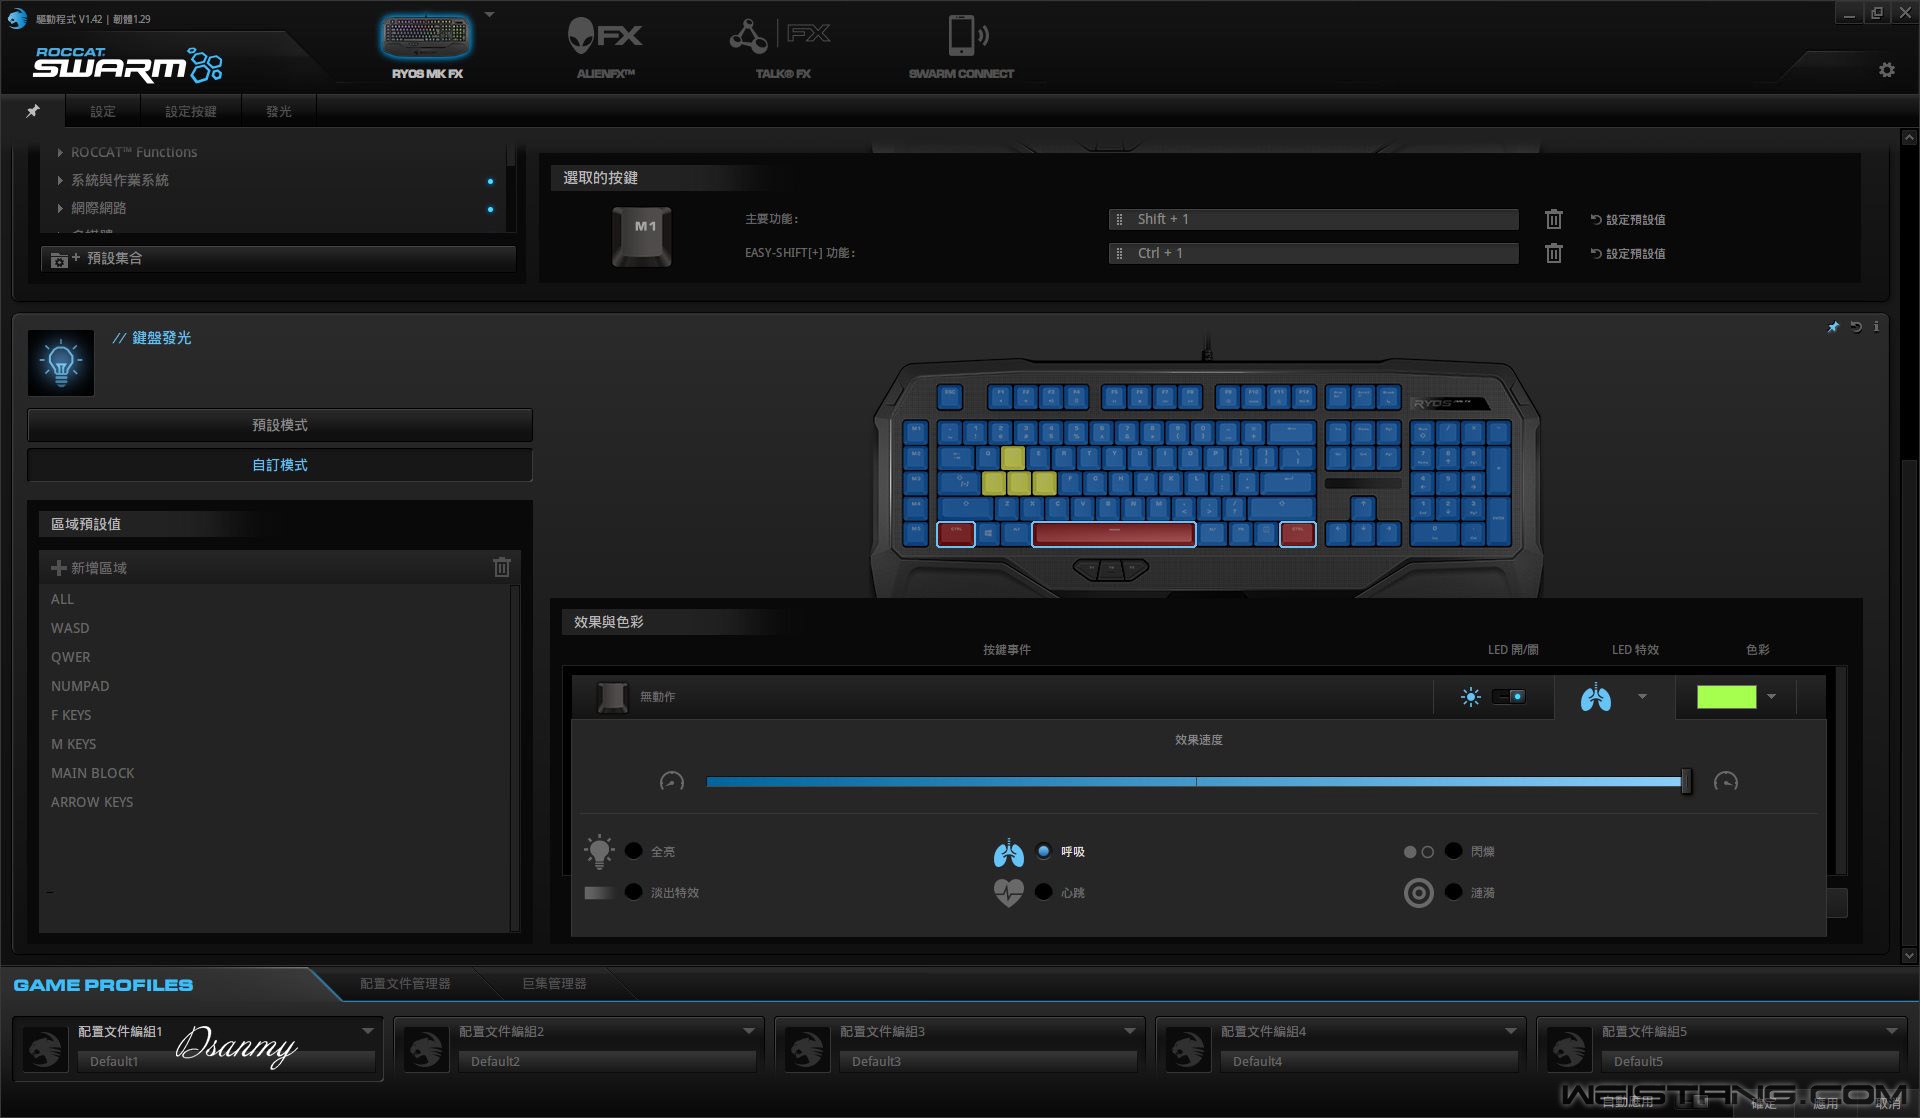The image size is (1920, 1118).
Task: Toggle the LED on/off switch
Action: (x=1508, y=696)
